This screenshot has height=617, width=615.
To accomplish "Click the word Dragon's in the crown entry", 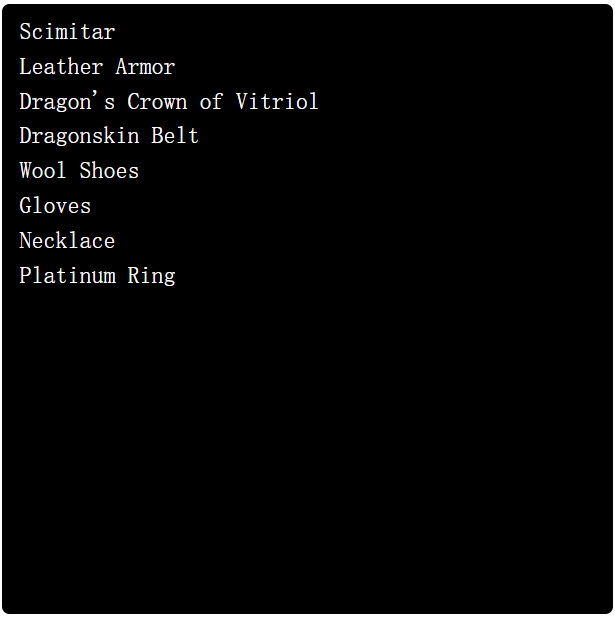I will pos(67,102).
